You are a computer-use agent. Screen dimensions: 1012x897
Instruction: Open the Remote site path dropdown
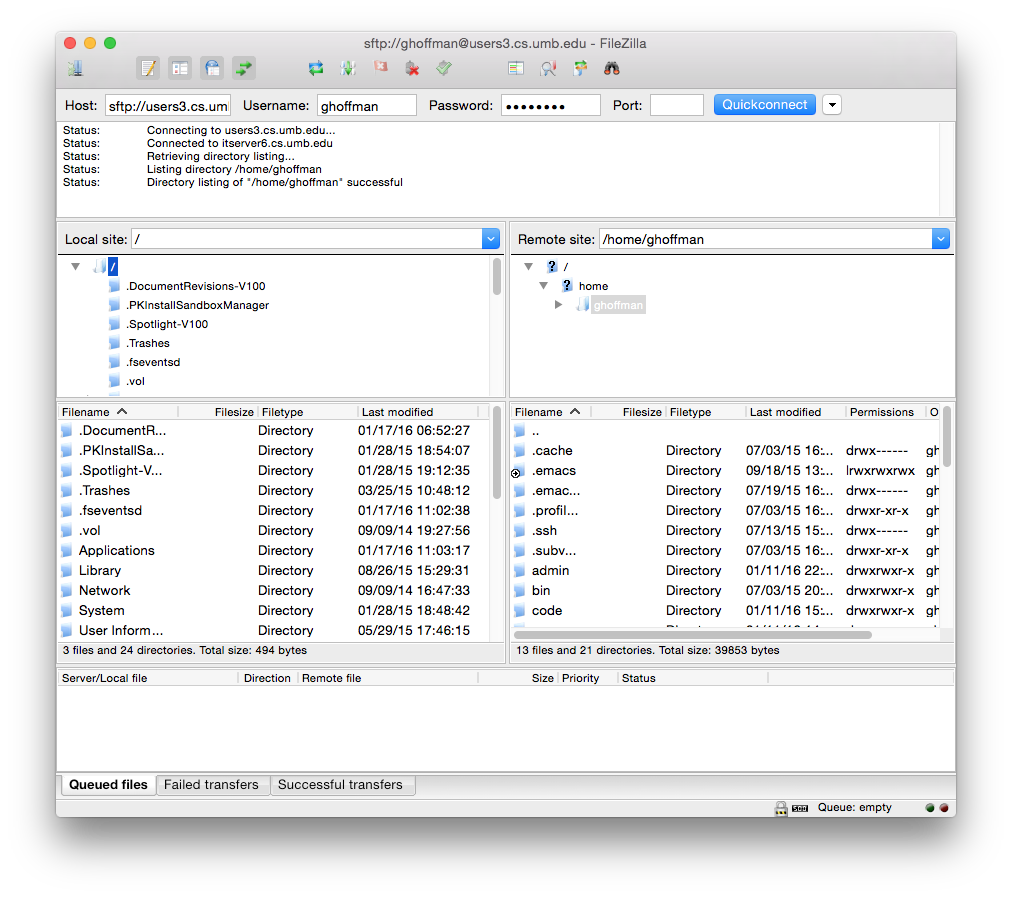(940, 239)
